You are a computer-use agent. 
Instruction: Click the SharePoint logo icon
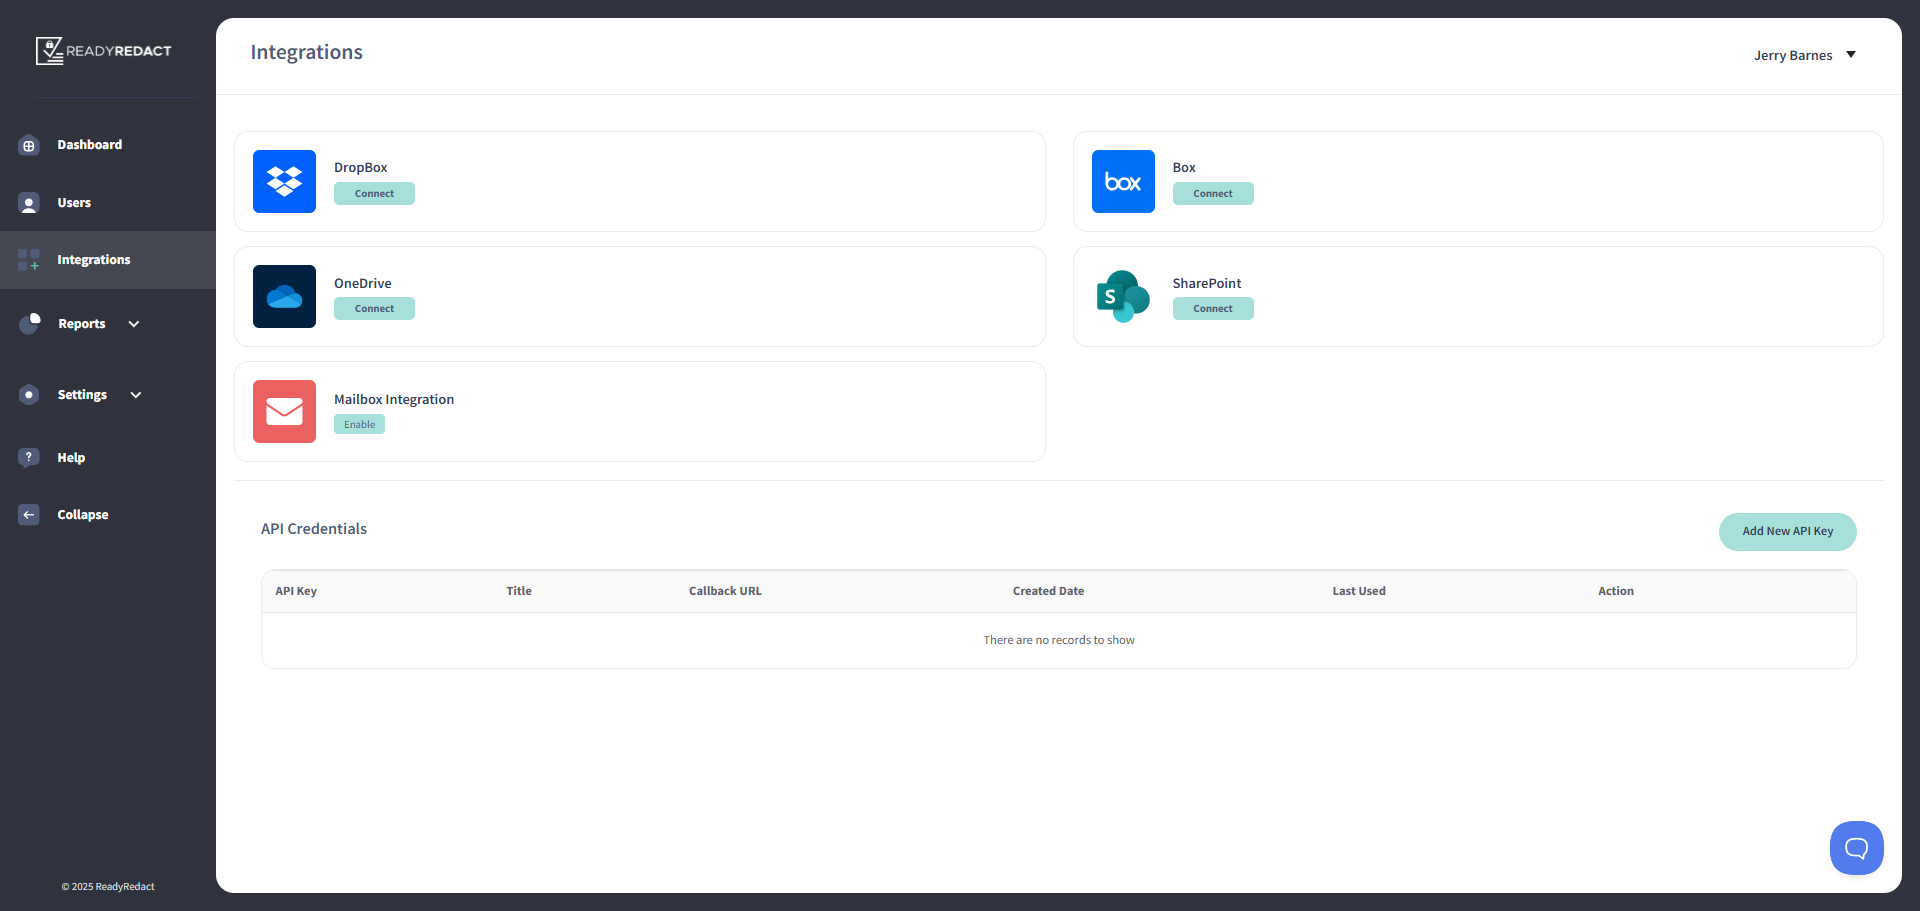tap(1123, 296)
